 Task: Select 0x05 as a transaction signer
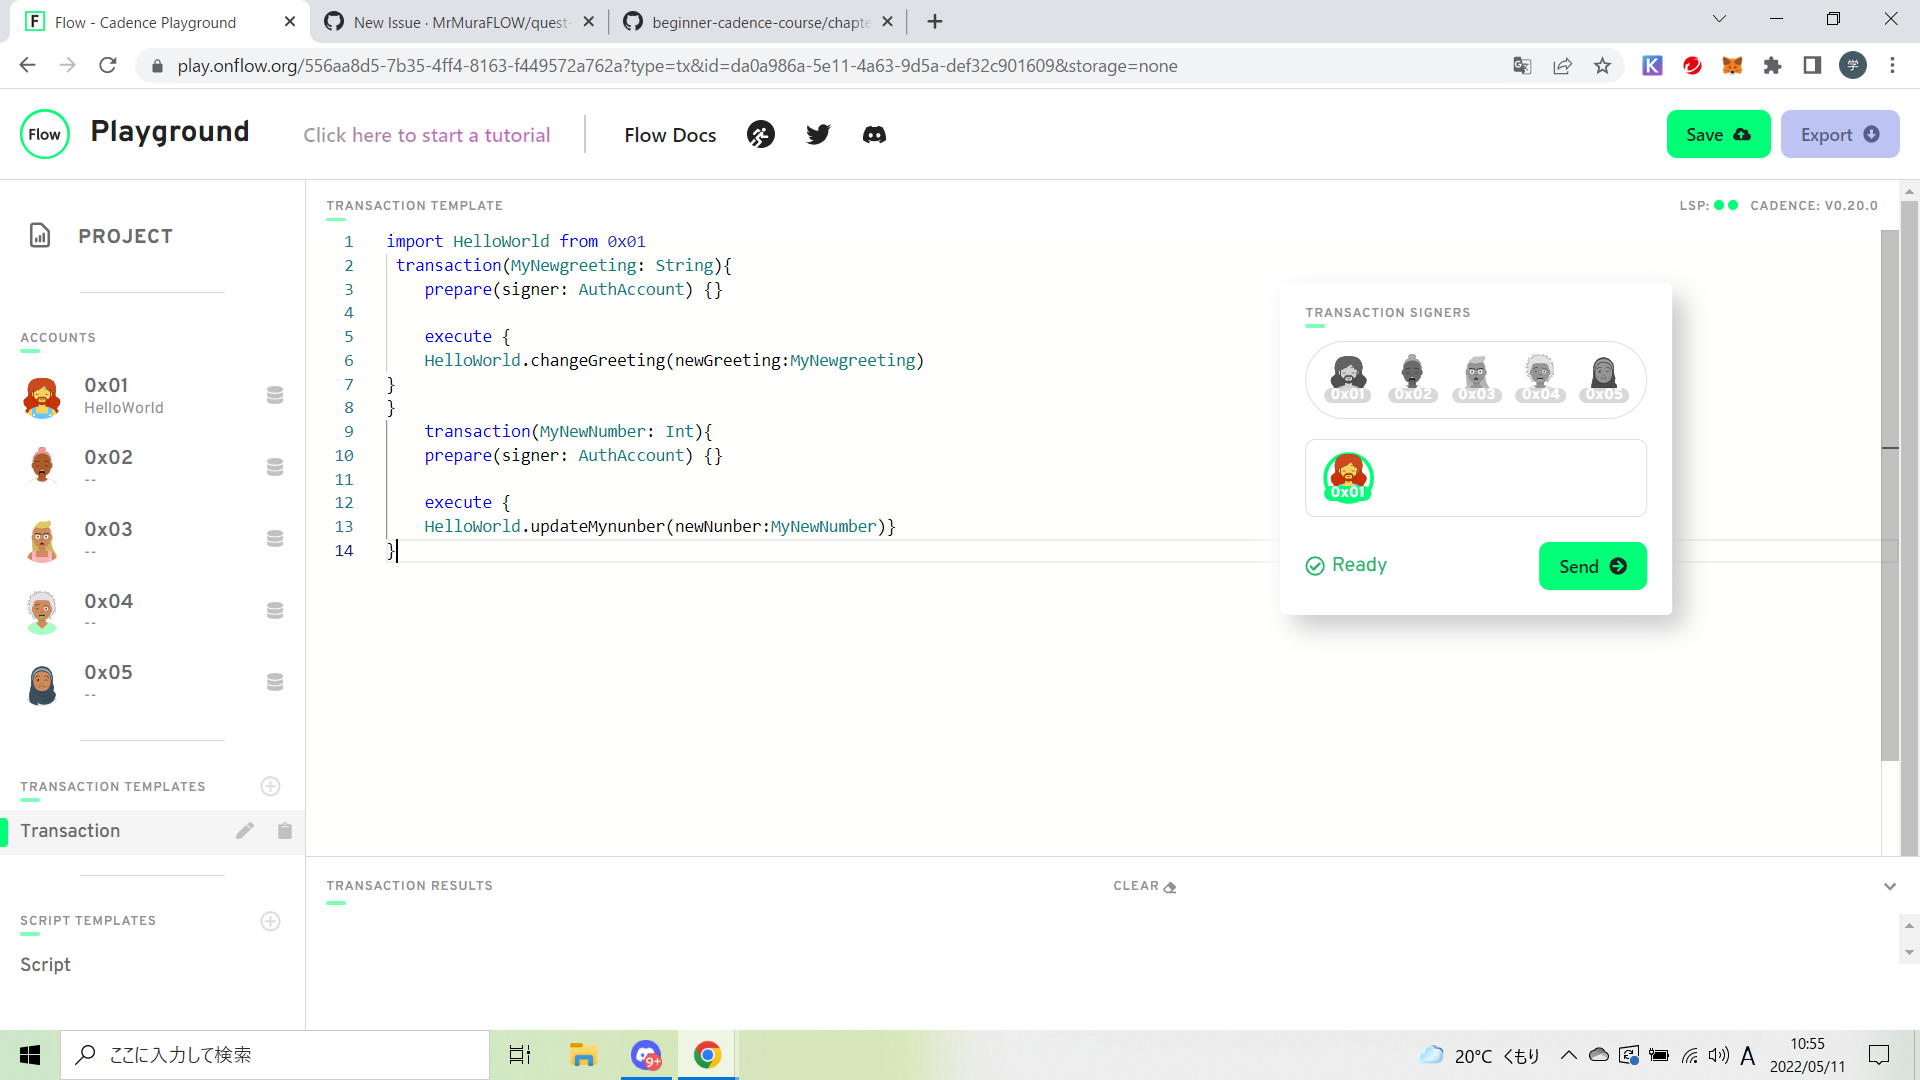1603,378
